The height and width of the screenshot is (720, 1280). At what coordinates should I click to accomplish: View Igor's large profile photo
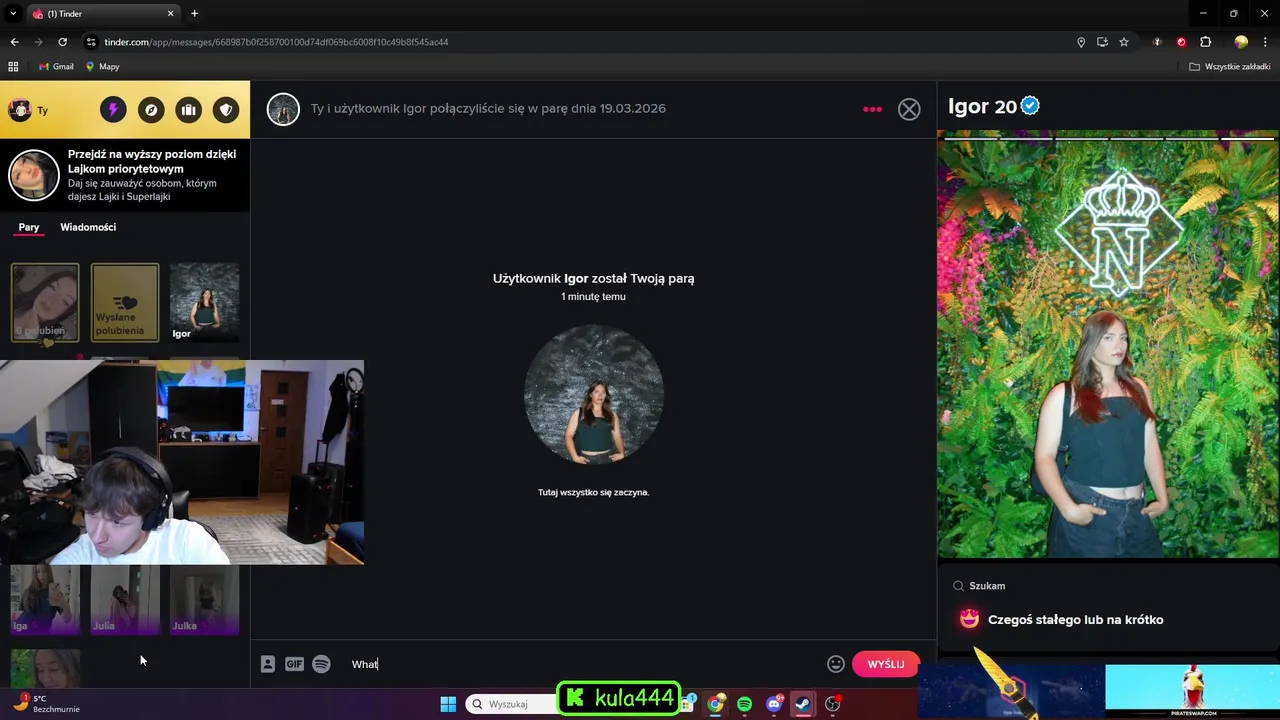(x=1108, y=345)
